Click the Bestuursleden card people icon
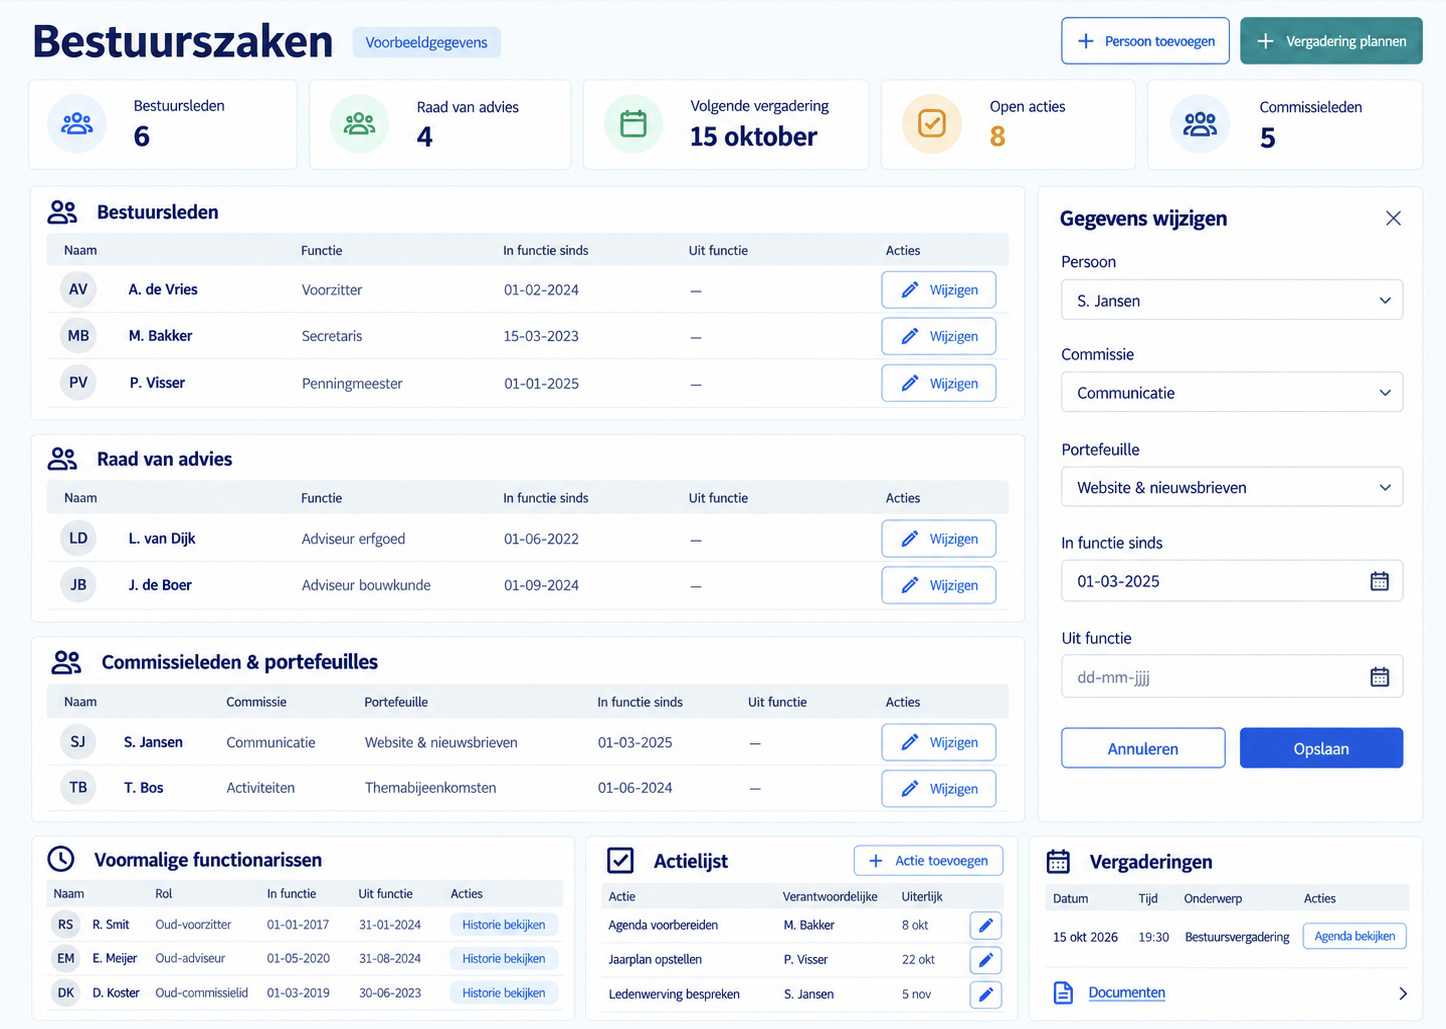The height and width of the screenshot is (1029, 1446). point(77,124)
